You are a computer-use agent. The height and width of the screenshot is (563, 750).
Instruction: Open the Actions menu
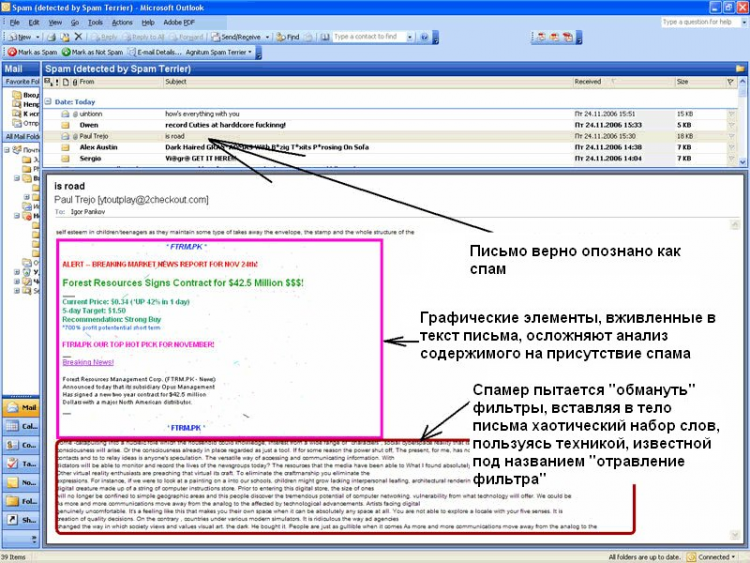point(122,22)
